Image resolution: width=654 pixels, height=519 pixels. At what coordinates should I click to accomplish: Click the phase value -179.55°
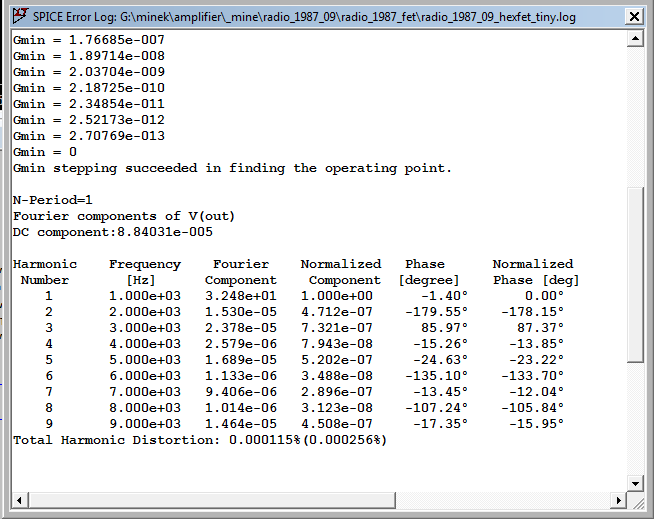(437, 312)
